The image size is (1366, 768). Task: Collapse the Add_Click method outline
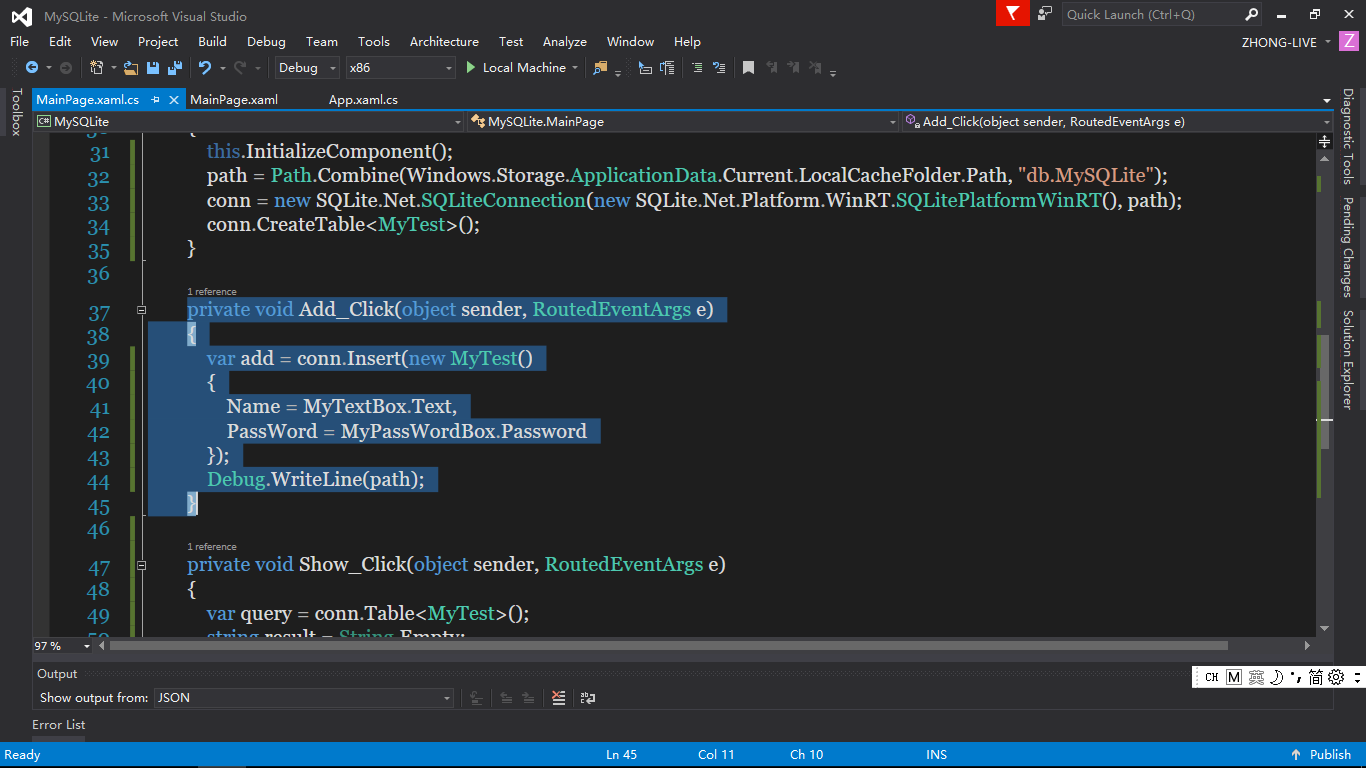pyautogui.click(x=141, y=311)
